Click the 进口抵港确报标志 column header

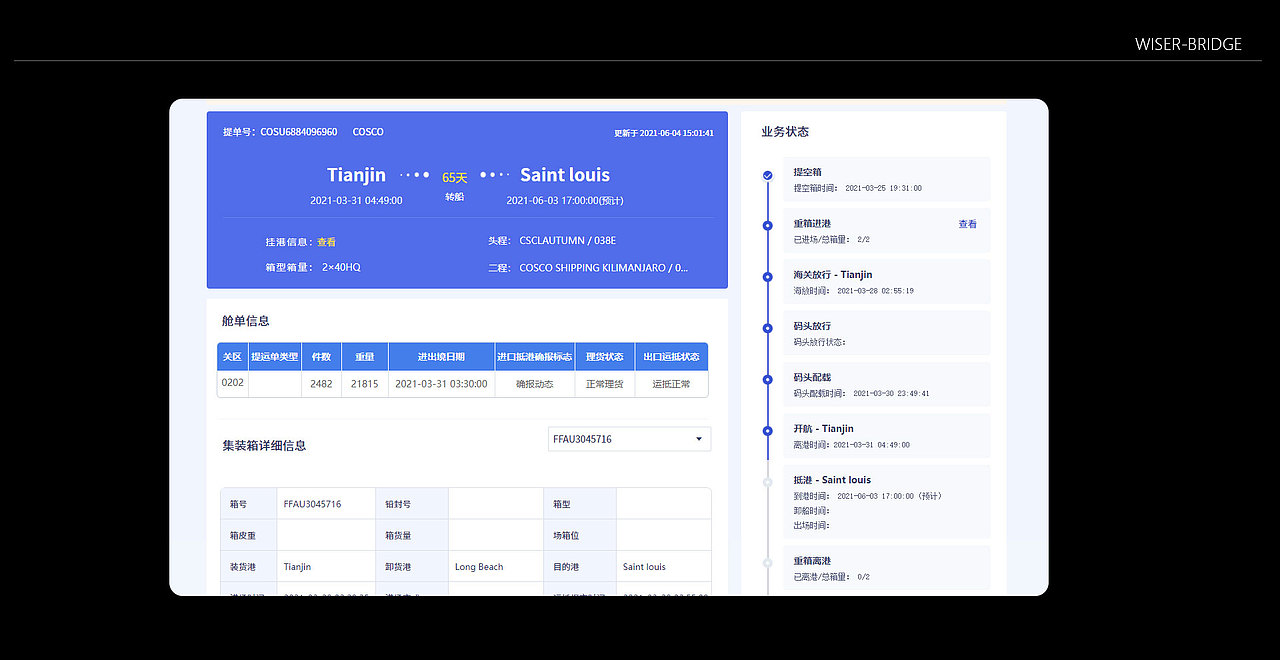pos(534,357)
